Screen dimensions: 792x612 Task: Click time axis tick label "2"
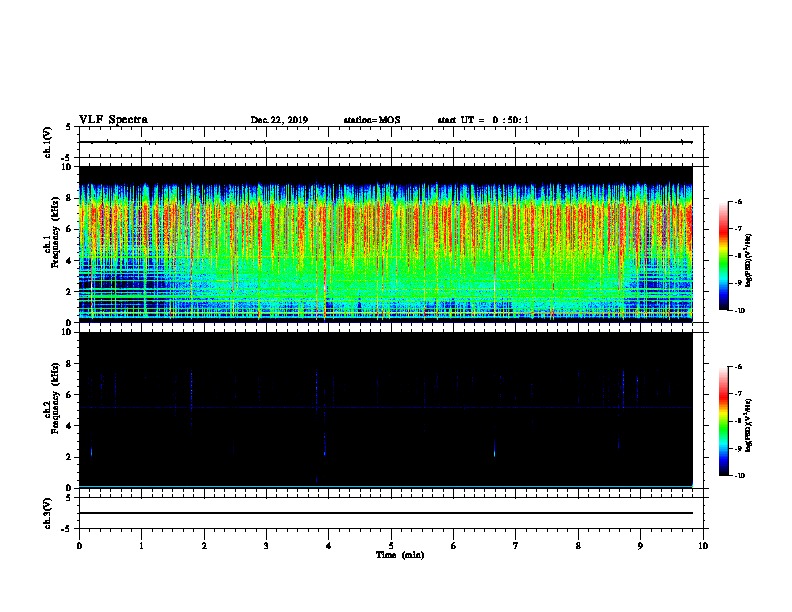pyautogui.click(x=204, y=546)
